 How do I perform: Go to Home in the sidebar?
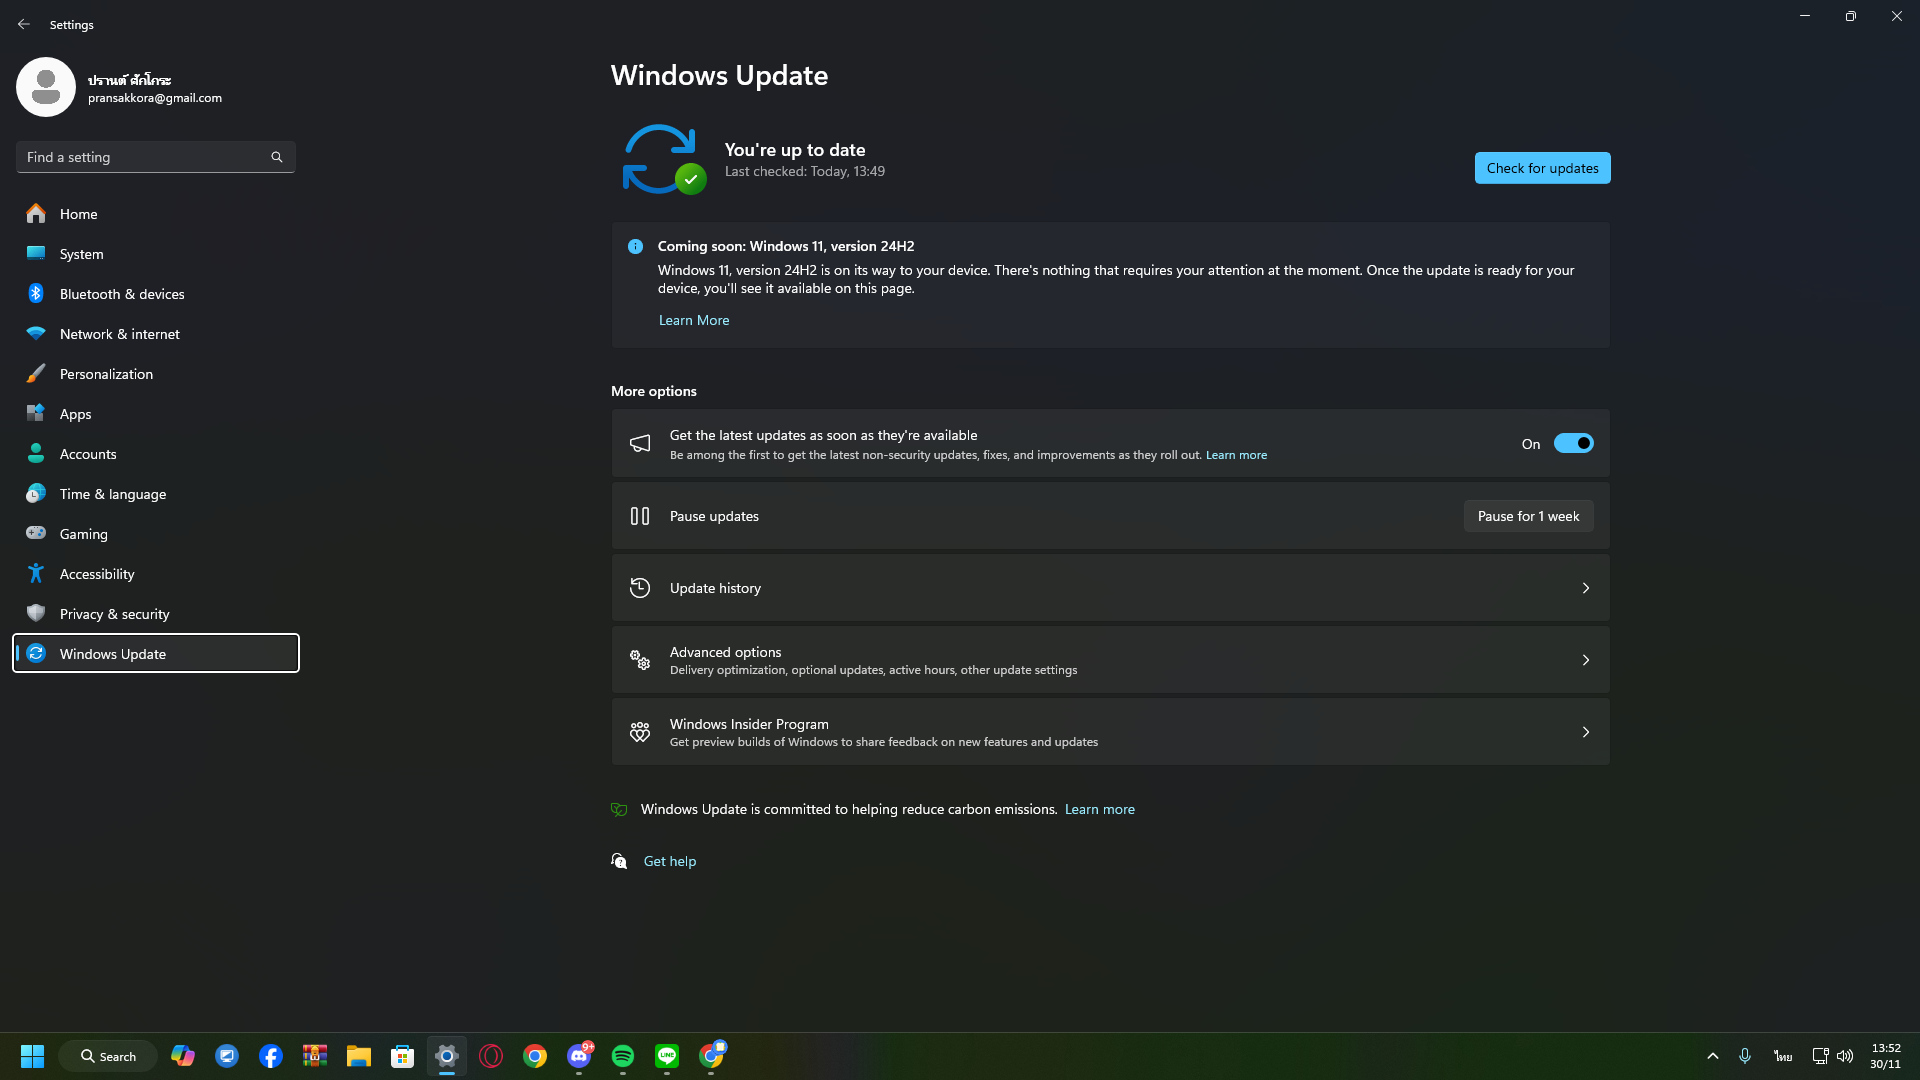point(156,214)
